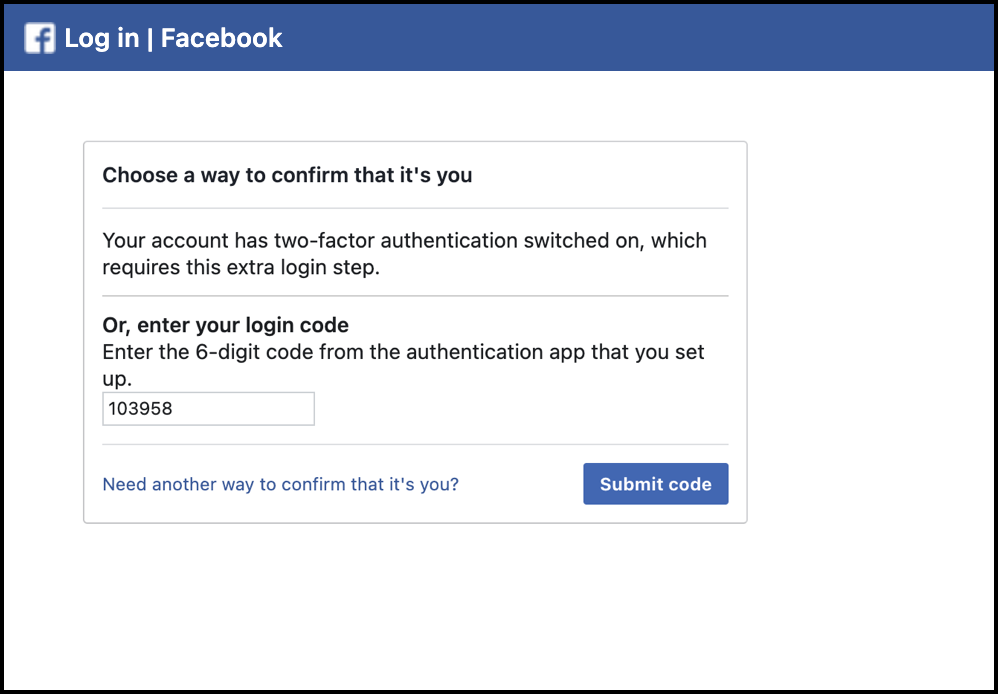Click the "requires this extra login step" line
The height and width of the screenshot is (694, 998).
[241, 268]
